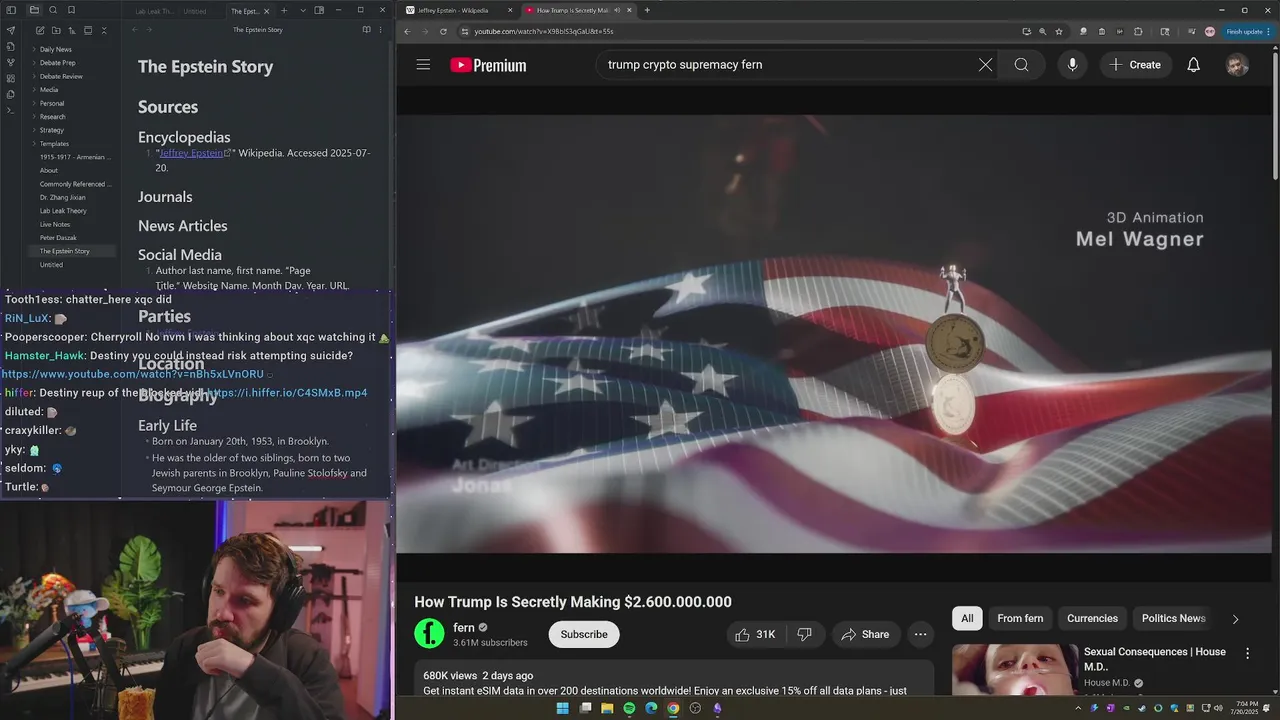Create a new folder in the Obsidian explorer
The height and width of the screenshot is (720, 1280).
click(x=56, y=31)
